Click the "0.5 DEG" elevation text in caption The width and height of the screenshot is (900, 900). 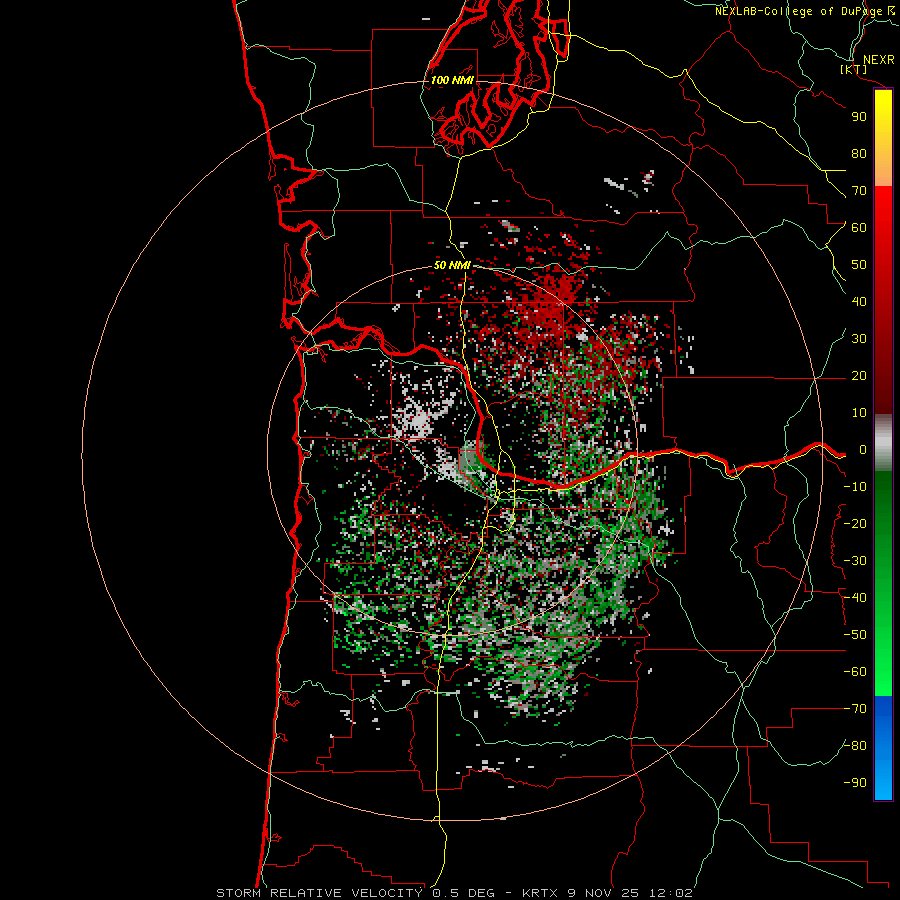pos(465,893)
